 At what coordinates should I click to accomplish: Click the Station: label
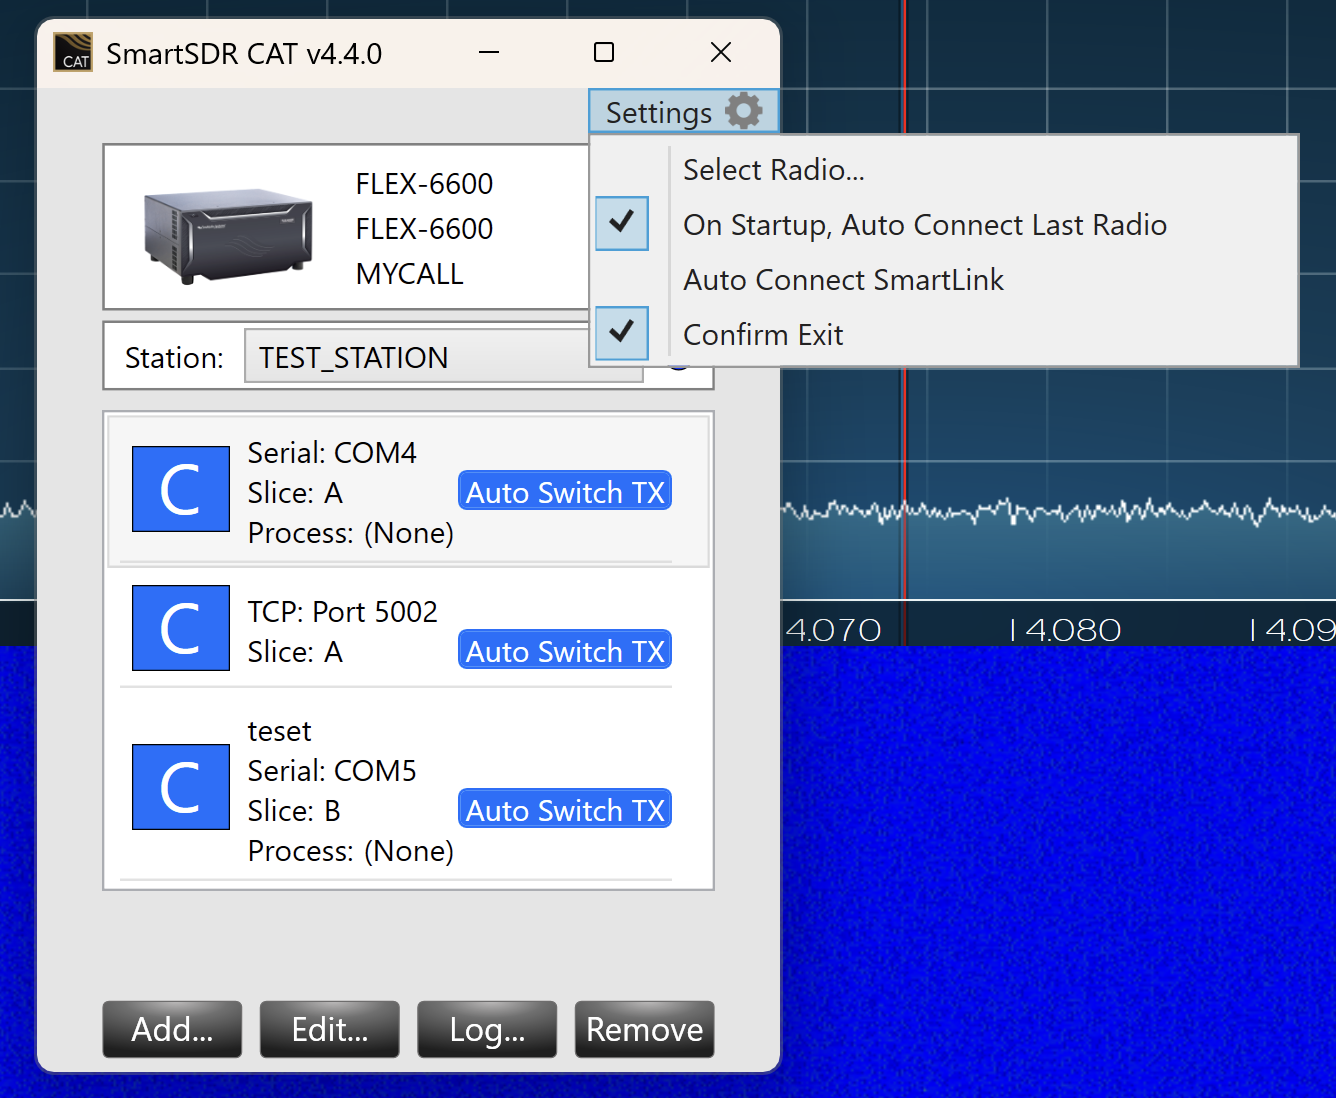(174, 358)
